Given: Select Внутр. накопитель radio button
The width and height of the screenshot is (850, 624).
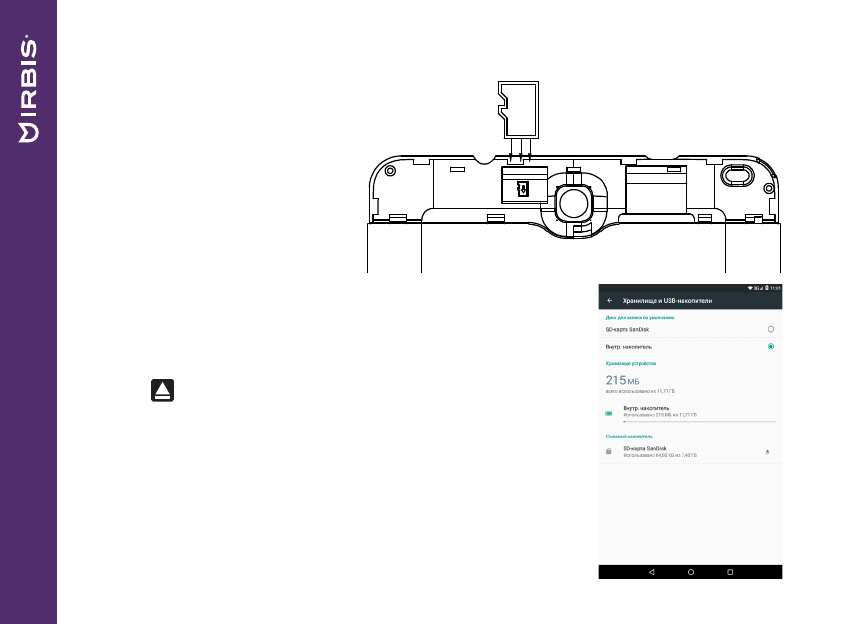Looking at the screenshot, I should coord(770,346).
